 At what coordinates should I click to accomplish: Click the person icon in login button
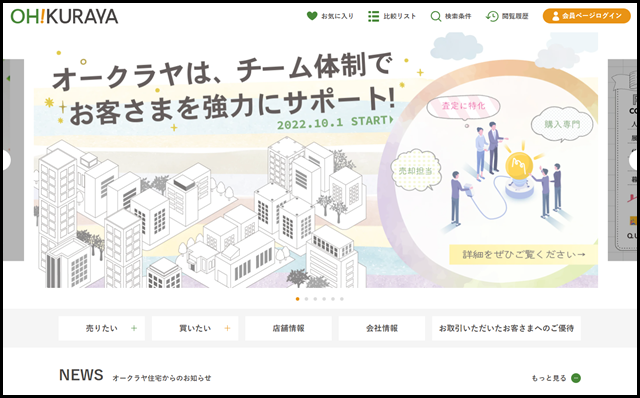pyautogui.click(x=555, y=16)
